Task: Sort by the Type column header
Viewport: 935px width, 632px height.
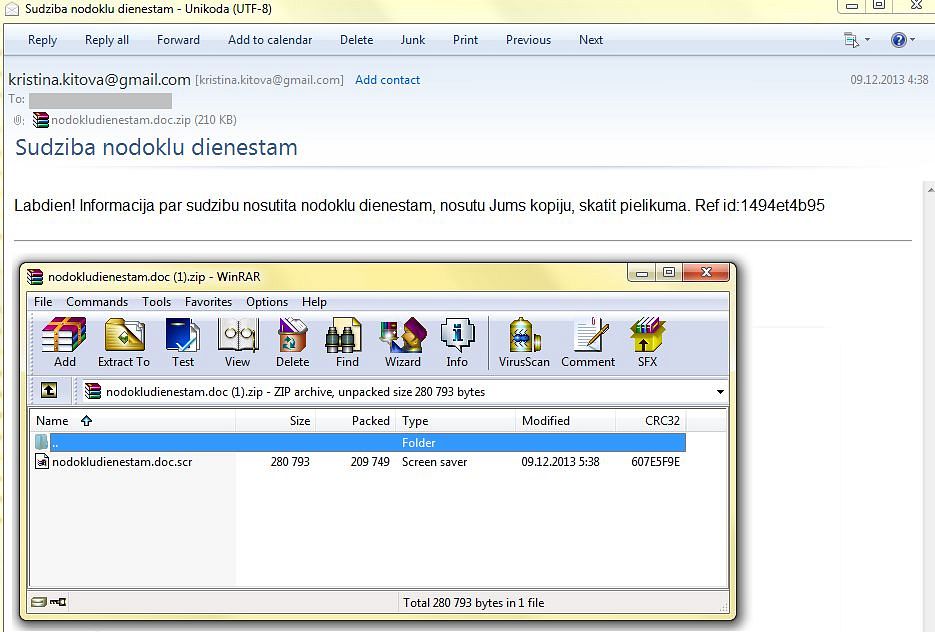Action: (456, 421)
